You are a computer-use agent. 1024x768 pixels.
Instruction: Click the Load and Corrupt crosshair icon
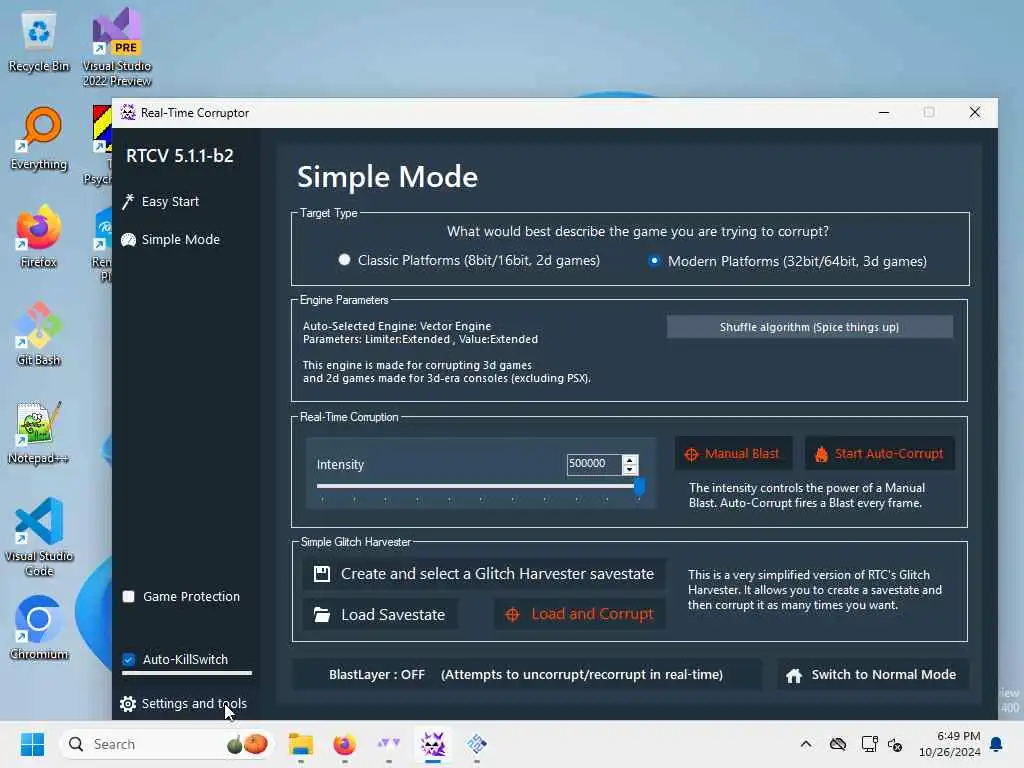(512, 615)
